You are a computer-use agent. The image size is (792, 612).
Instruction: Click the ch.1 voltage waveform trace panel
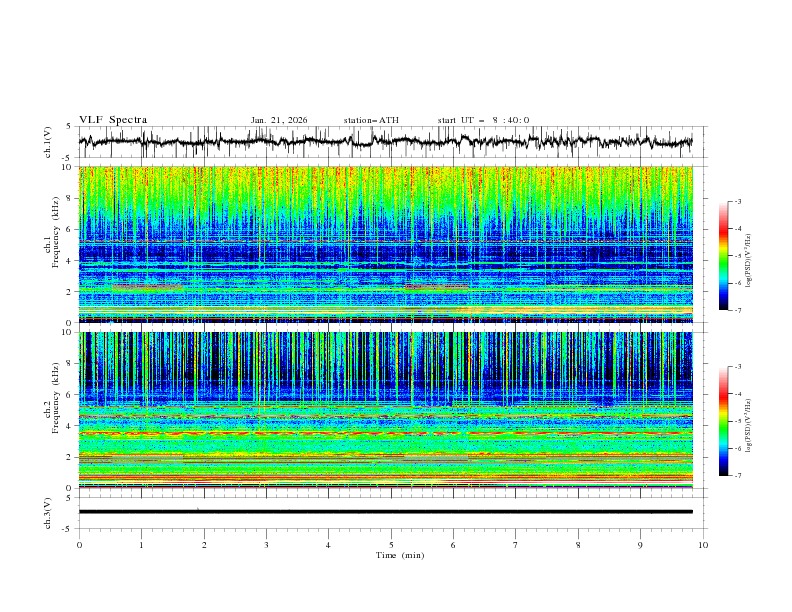pos(392,142)
